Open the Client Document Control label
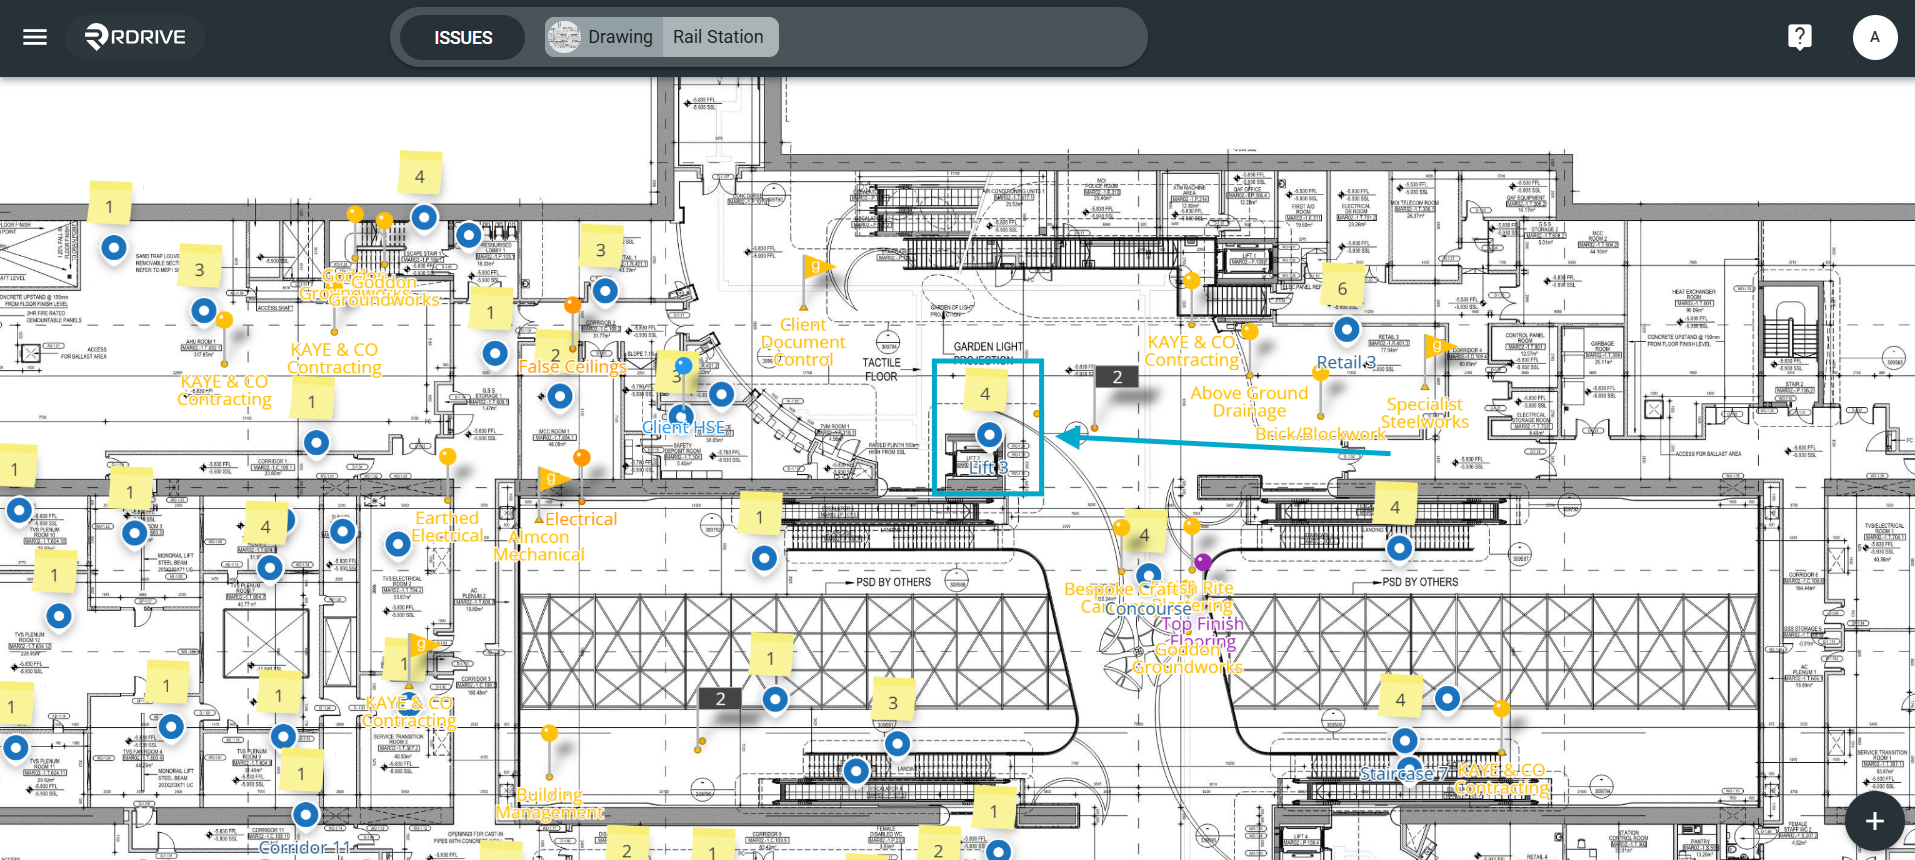Image resolution: width=1915 pixels, height=860 pixels. coord(803,342)
